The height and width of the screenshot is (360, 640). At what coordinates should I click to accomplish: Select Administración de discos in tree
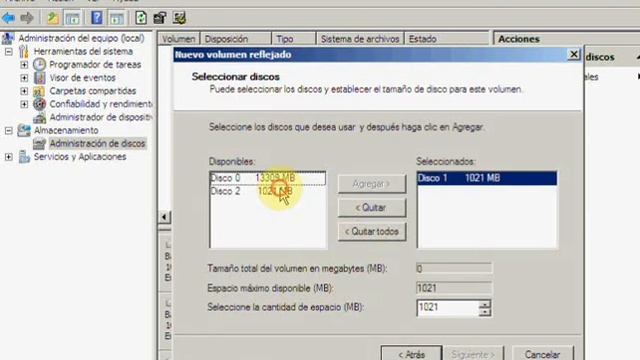(x=97, y=143)
